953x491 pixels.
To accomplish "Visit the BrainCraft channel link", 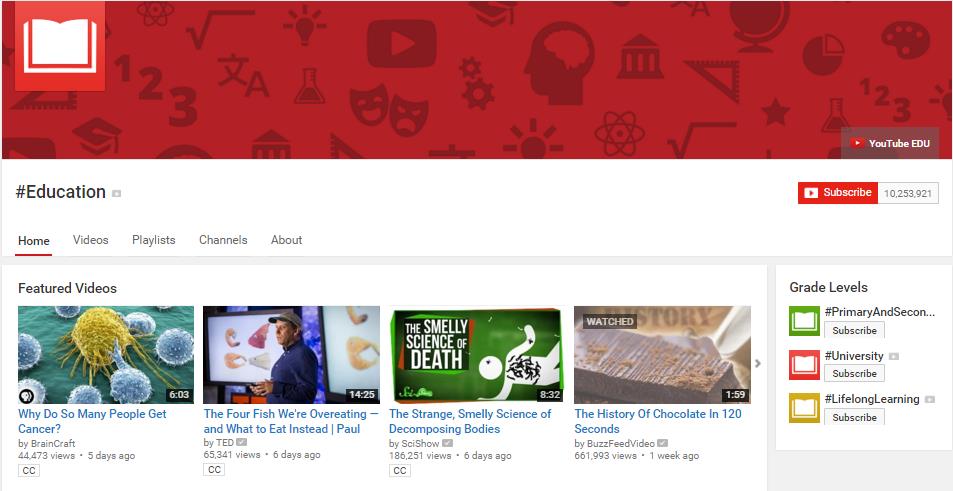I will (x=53, y=444).
